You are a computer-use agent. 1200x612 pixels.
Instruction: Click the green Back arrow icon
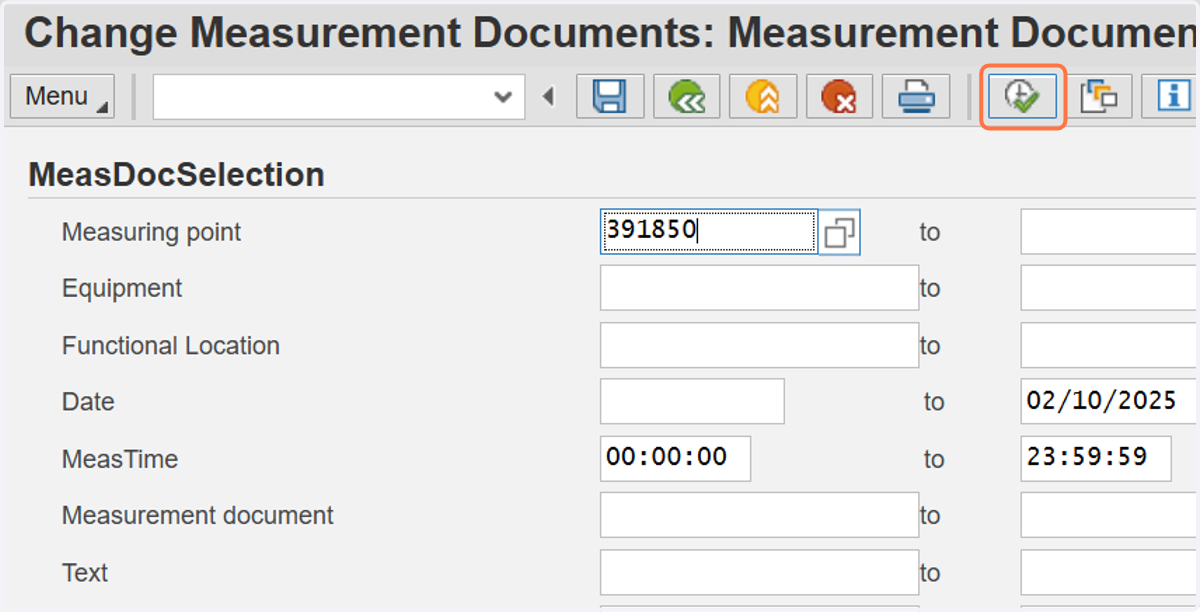click(687, 97)
